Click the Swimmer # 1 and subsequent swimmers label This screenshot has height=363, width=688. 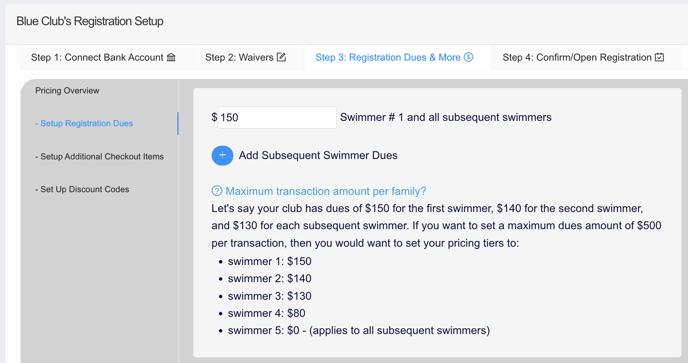pyautogui.click(x=446, y=117)
